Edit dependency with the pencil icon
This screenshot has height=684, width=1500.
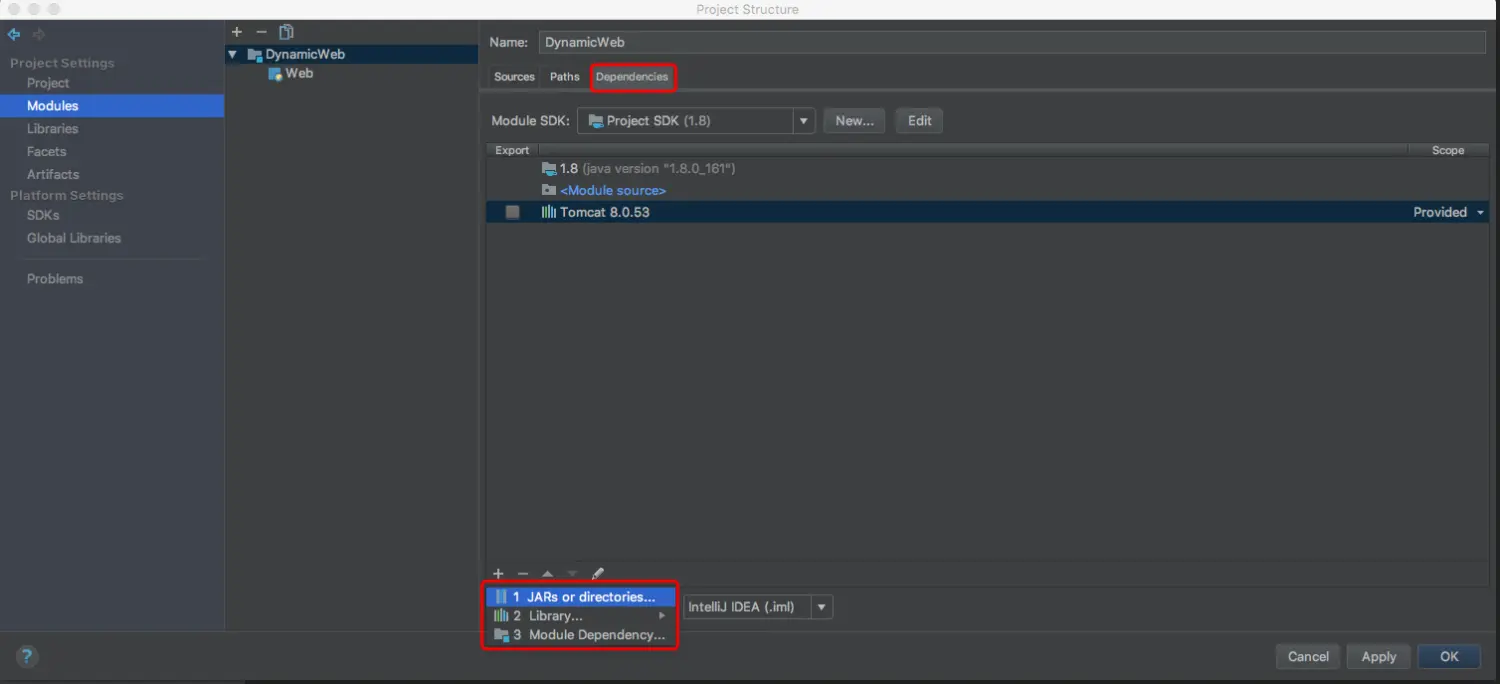(x=598, y=574)
